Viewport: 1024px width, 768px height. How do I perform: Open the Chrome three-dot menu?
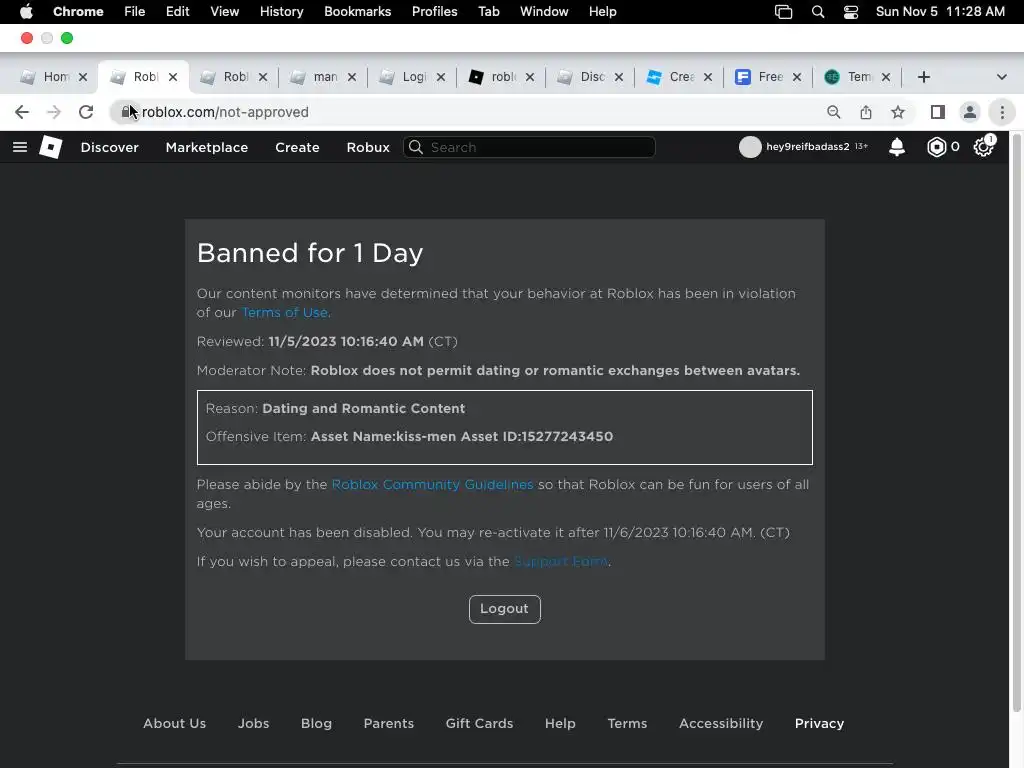tap(1002, 112)
